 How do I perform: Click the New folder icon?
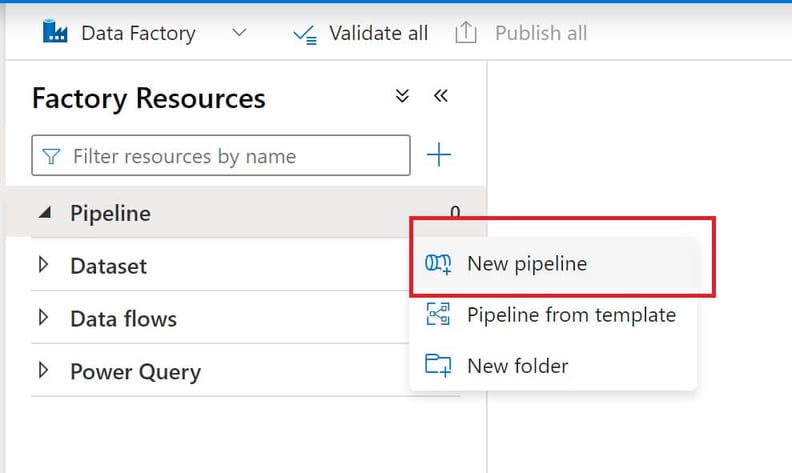438,365
